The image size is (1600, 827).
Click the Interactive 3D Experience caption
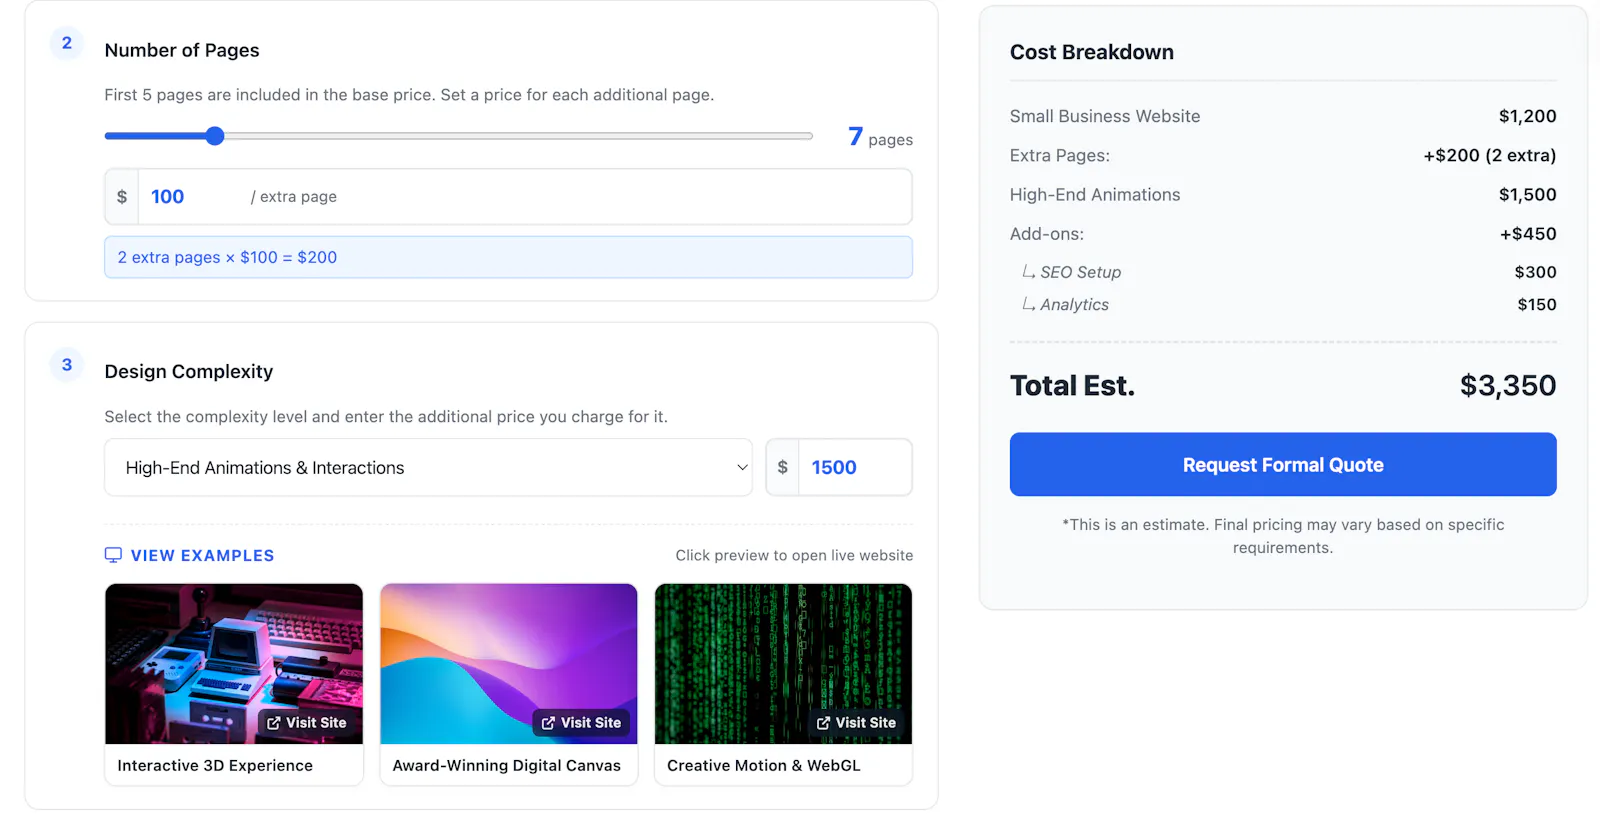pyautogui.click(x=215, y=765)
